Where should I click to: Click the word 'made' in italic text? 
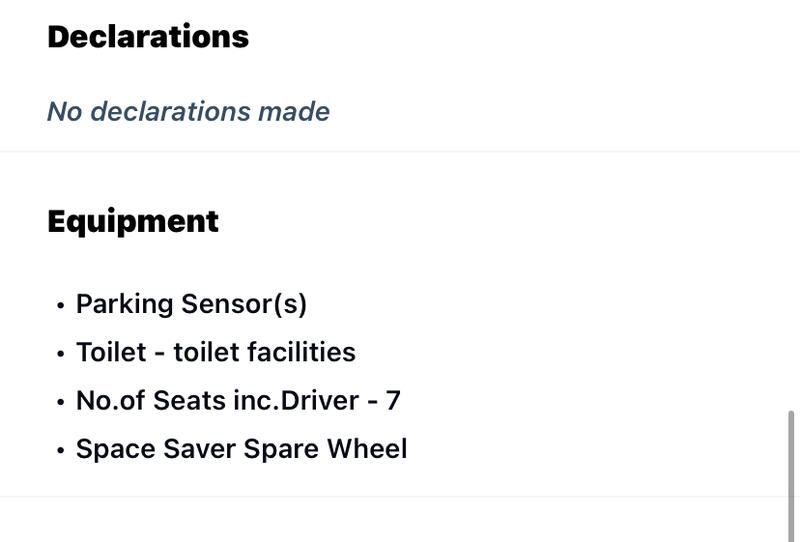[294, 111]
